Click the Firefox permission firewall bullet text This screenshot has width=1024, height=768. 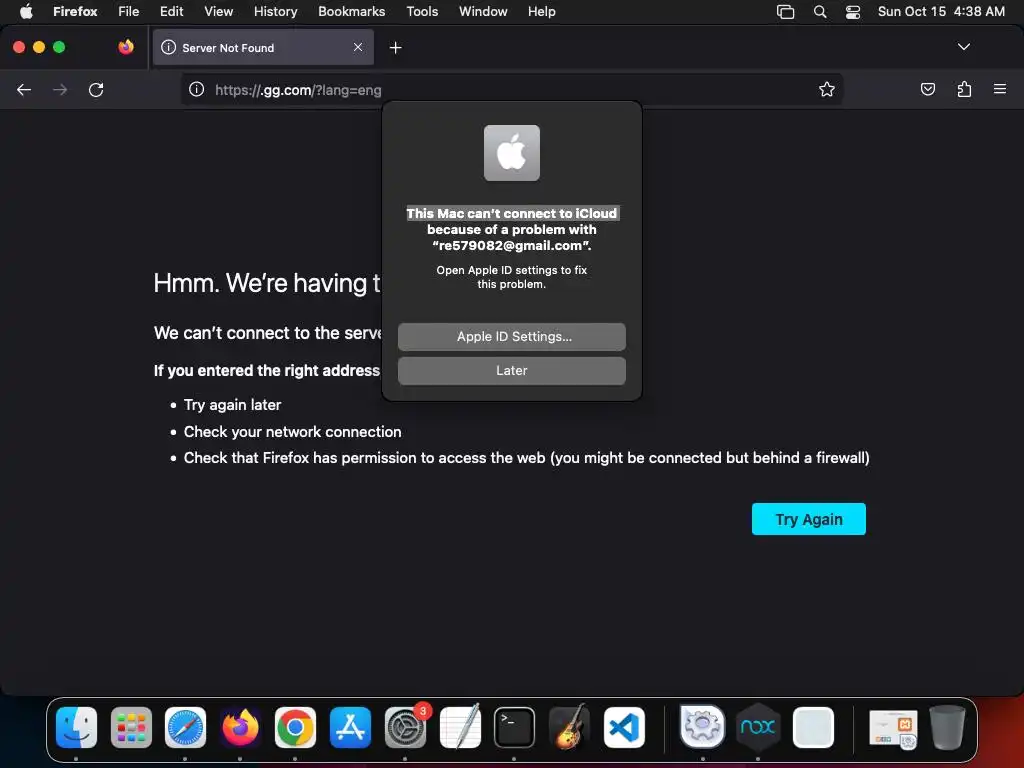[x=526, y=458]
